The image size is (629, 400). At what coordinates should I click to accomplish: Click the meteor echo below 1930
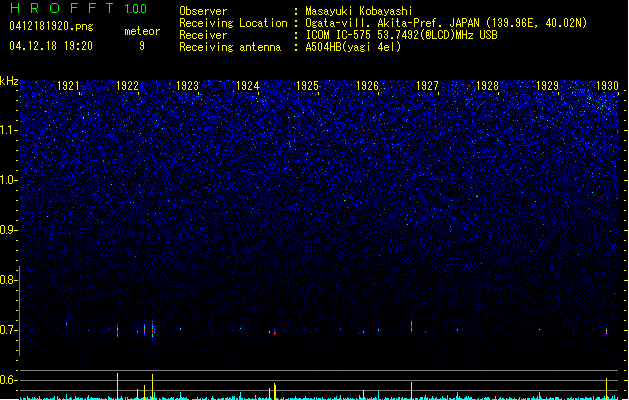click(x=607, y=331)
